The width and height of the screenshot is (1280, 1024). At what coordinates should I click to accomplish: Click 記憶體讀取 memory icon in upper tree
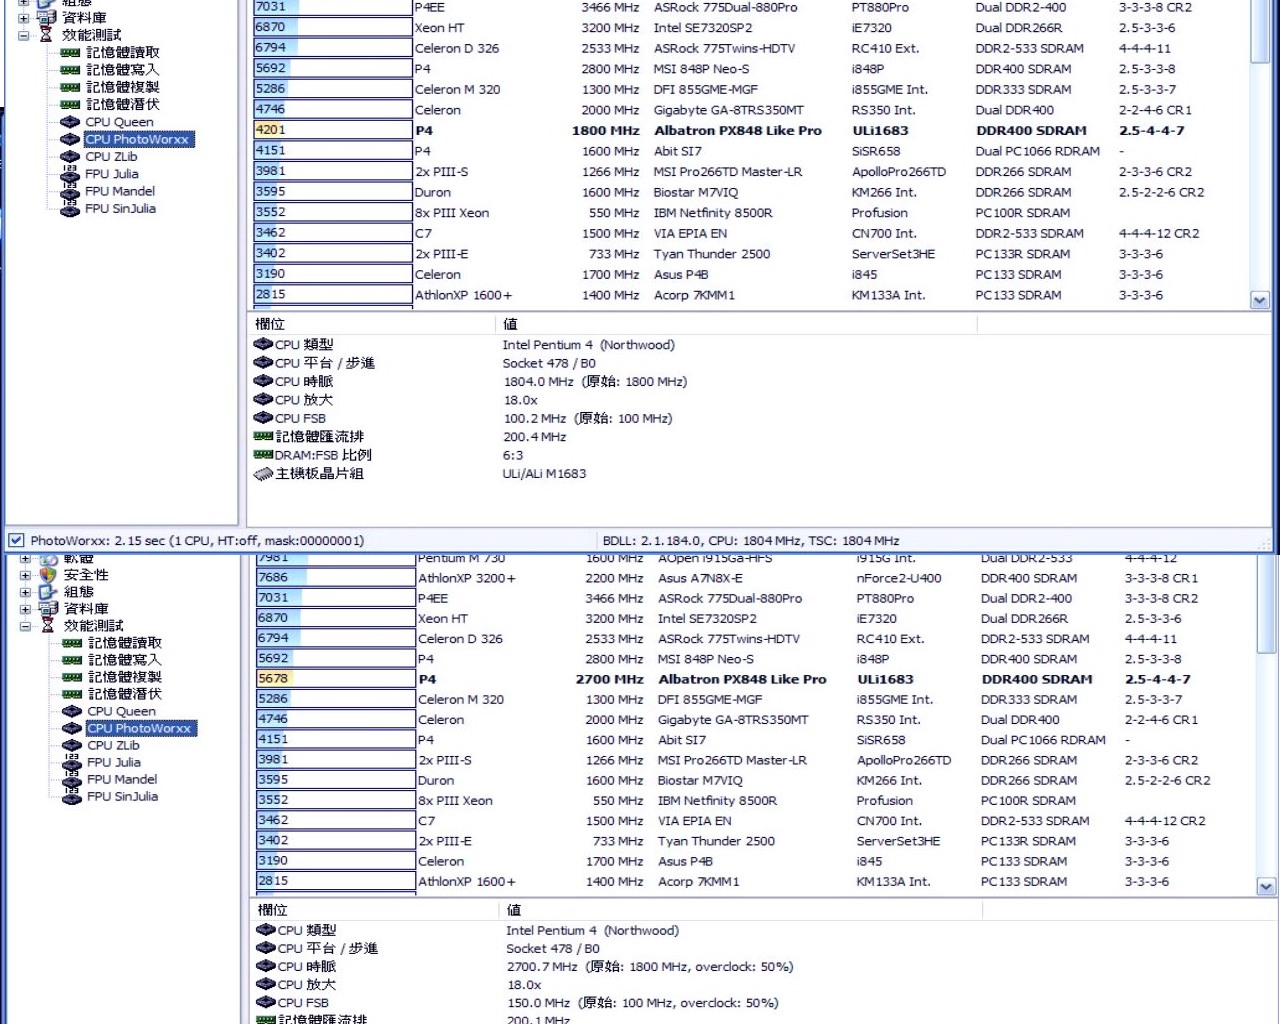70,53
